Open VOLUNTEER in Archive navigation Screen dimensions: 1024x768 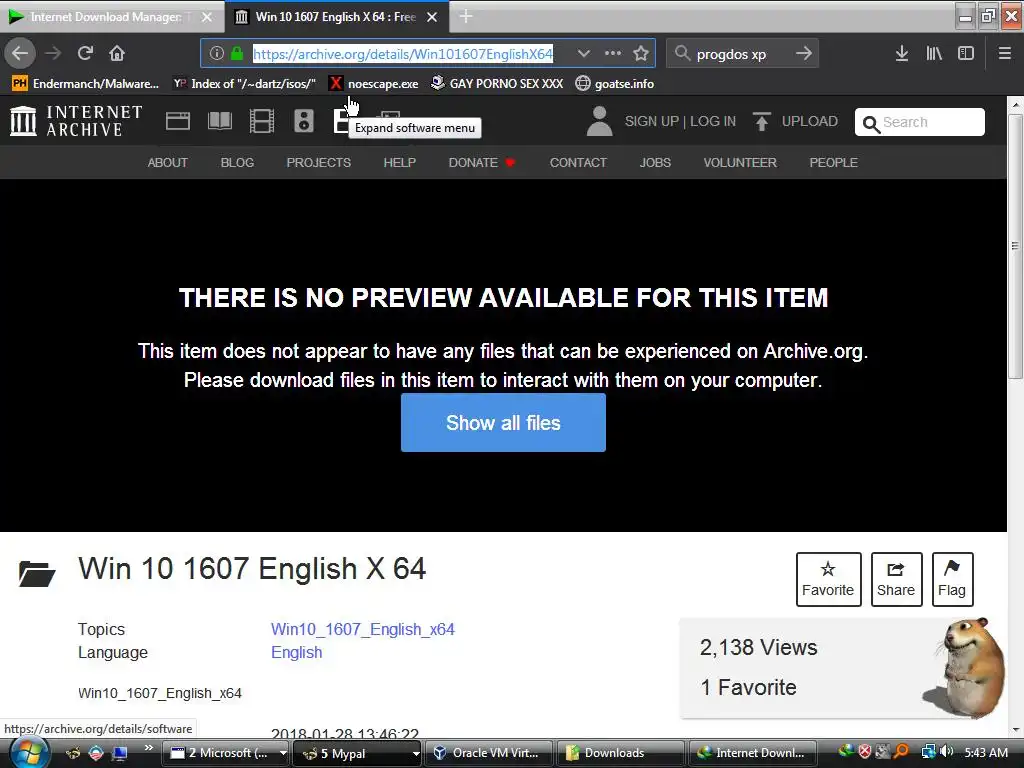[740, 163]
